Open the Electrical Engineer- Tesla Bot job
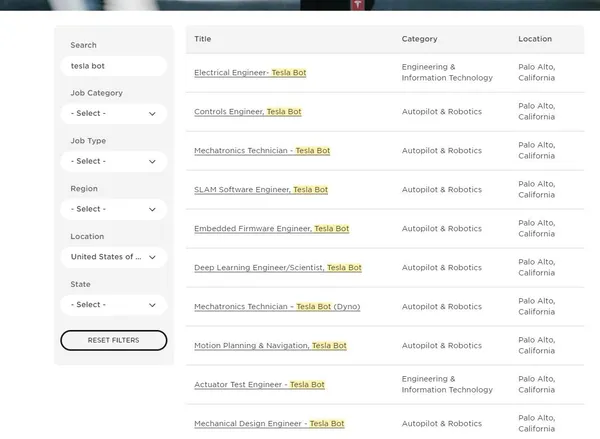 250,73
